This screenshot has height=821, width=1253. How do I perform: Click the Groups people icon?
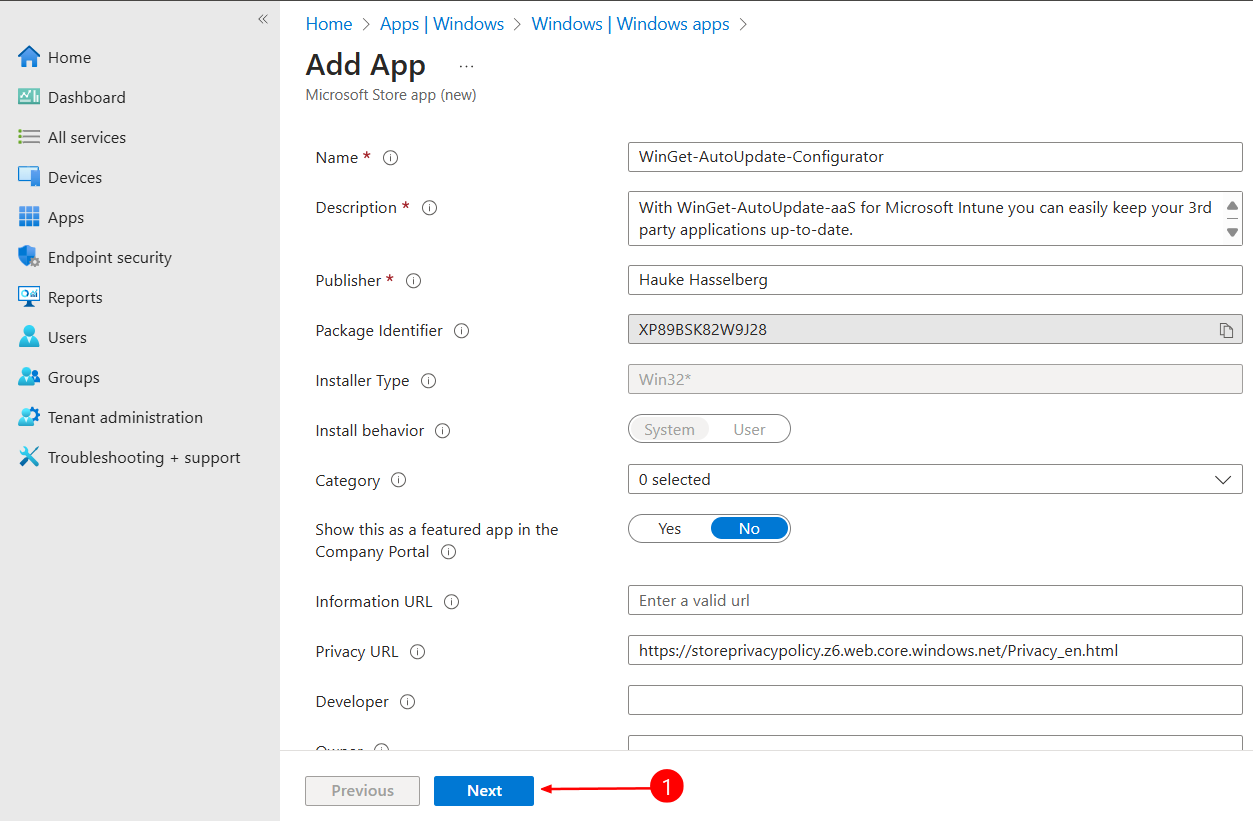tap(29, 377)
